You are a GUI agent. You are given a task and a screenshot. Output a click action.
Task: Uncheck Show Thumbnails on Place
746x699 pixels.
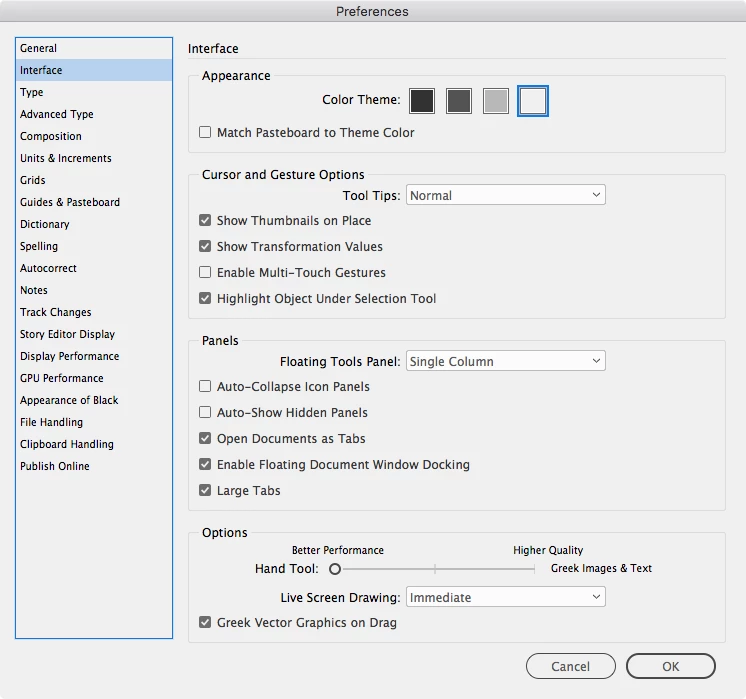point(205,220)
